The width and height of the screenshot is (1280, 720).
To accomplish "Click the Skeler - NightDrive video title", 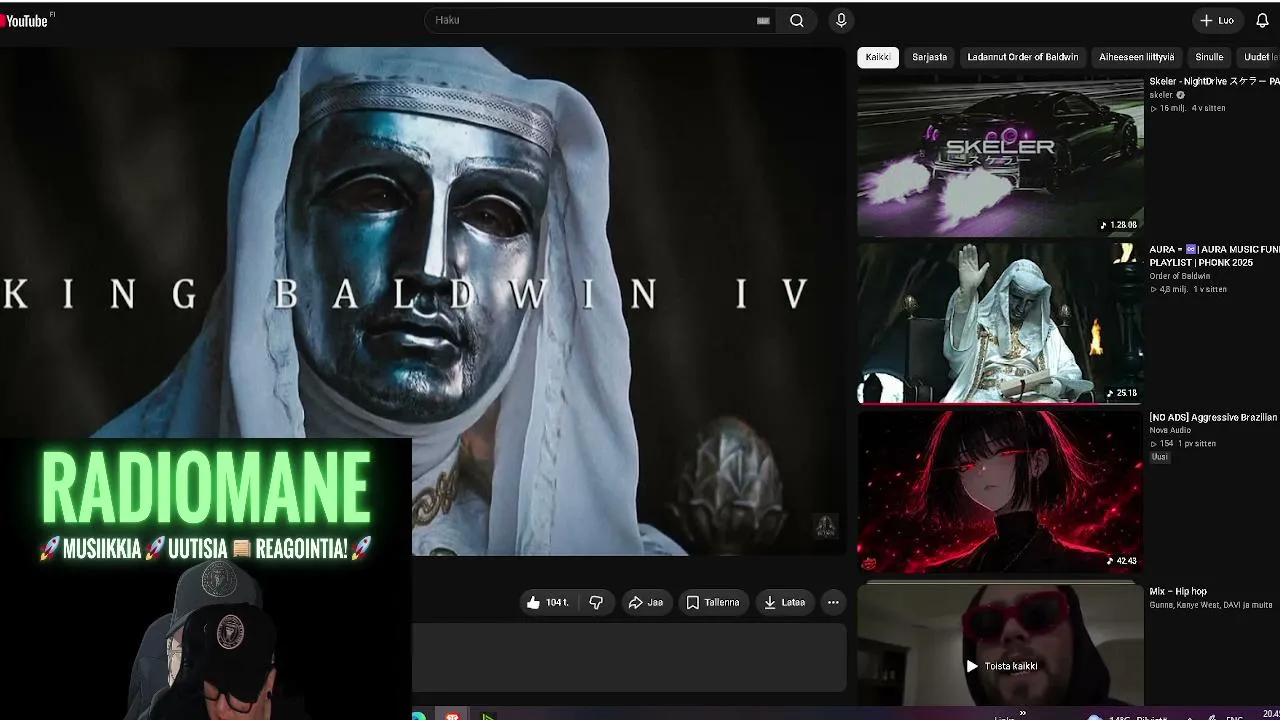I will (1214, 81).
